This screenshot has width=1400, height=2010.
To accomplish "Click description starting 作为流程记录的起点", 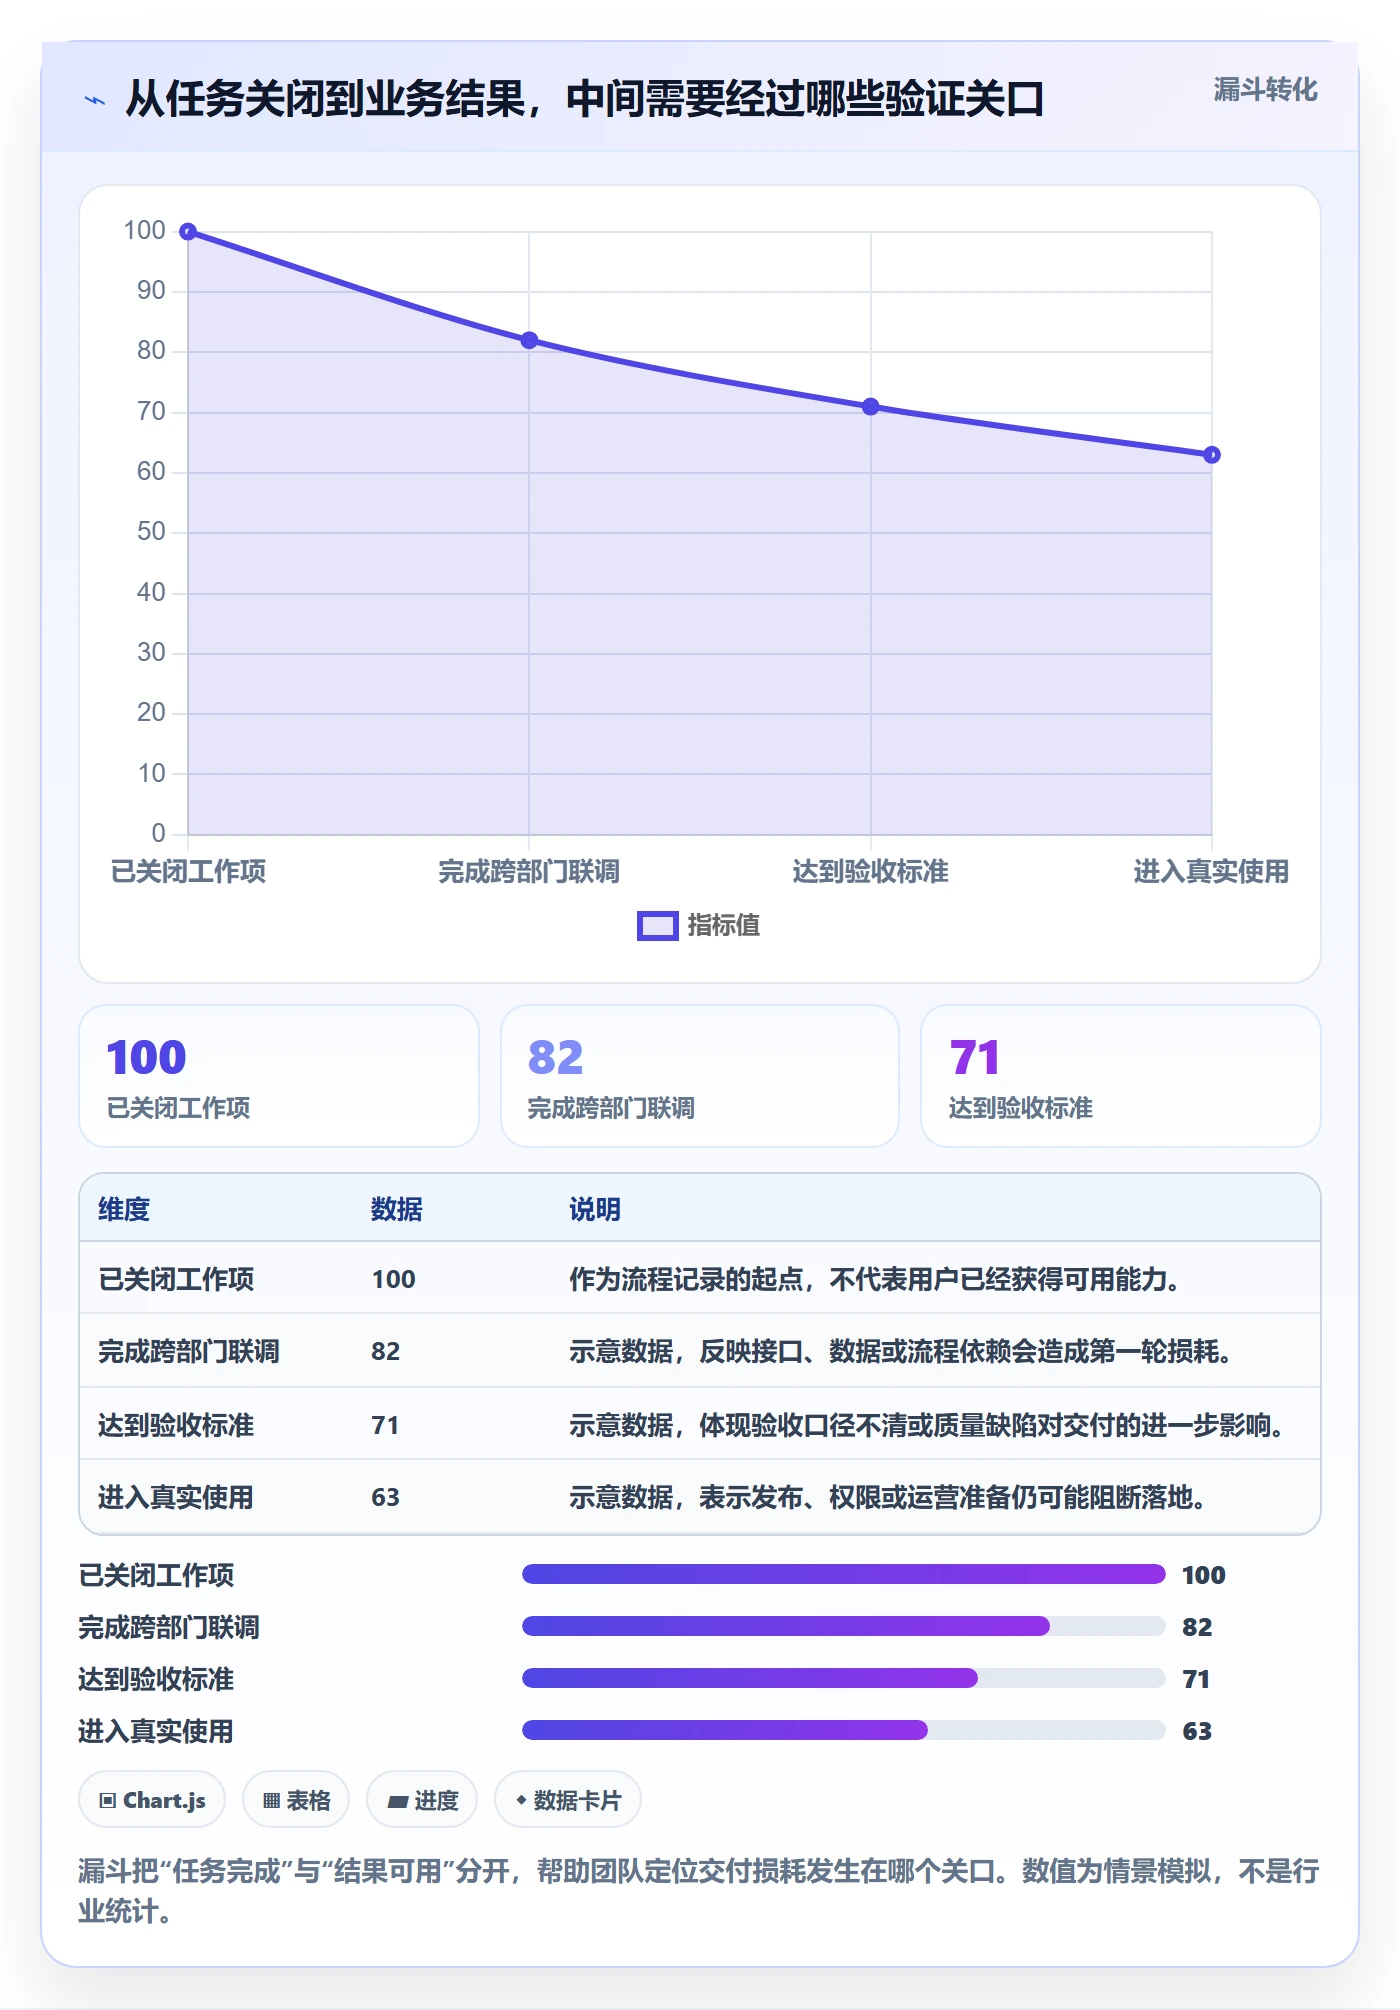I will click(875, 1279).
